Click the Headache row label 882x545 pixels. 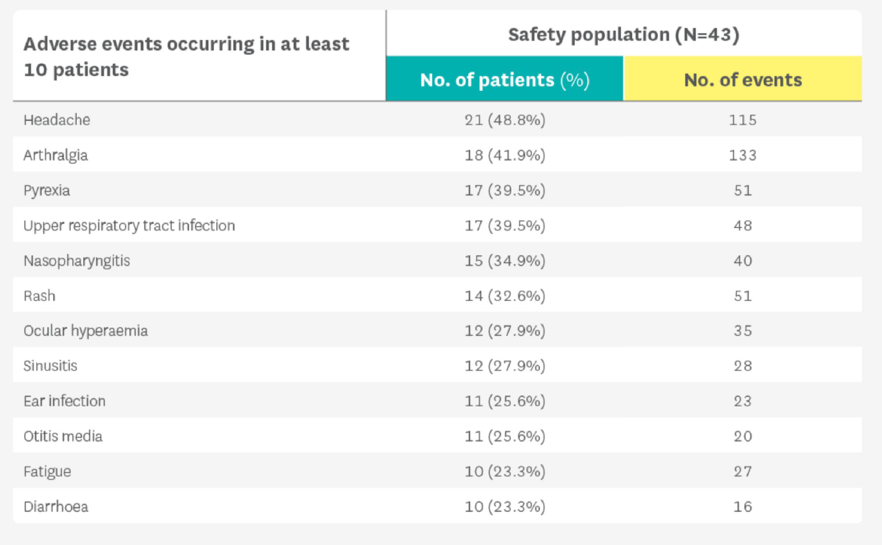coord(57,120)
